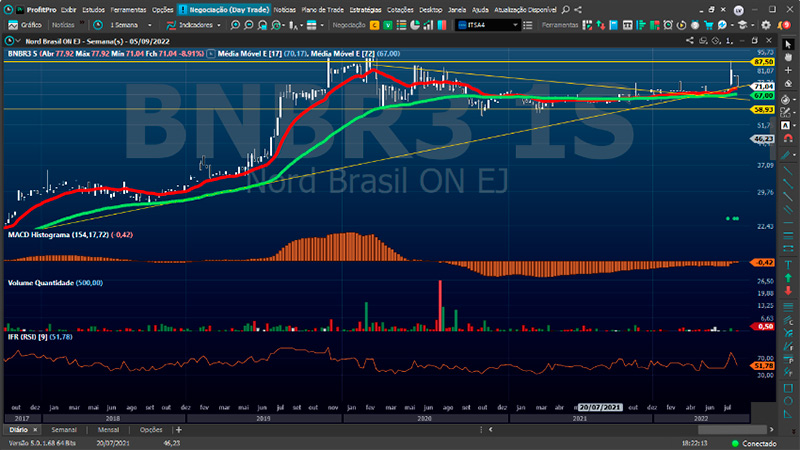800x450 pixels.
Task: Expand the chart type candlestick dropdown
Action: point(302,25)
